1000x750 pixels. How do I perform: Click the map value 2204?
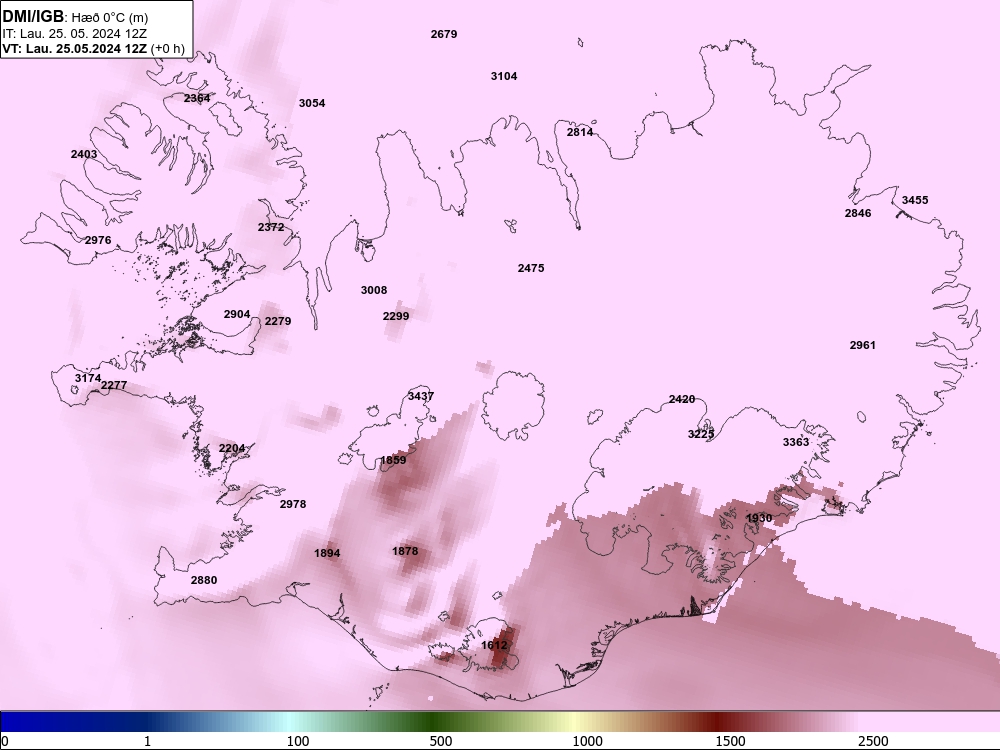point(232,448)
